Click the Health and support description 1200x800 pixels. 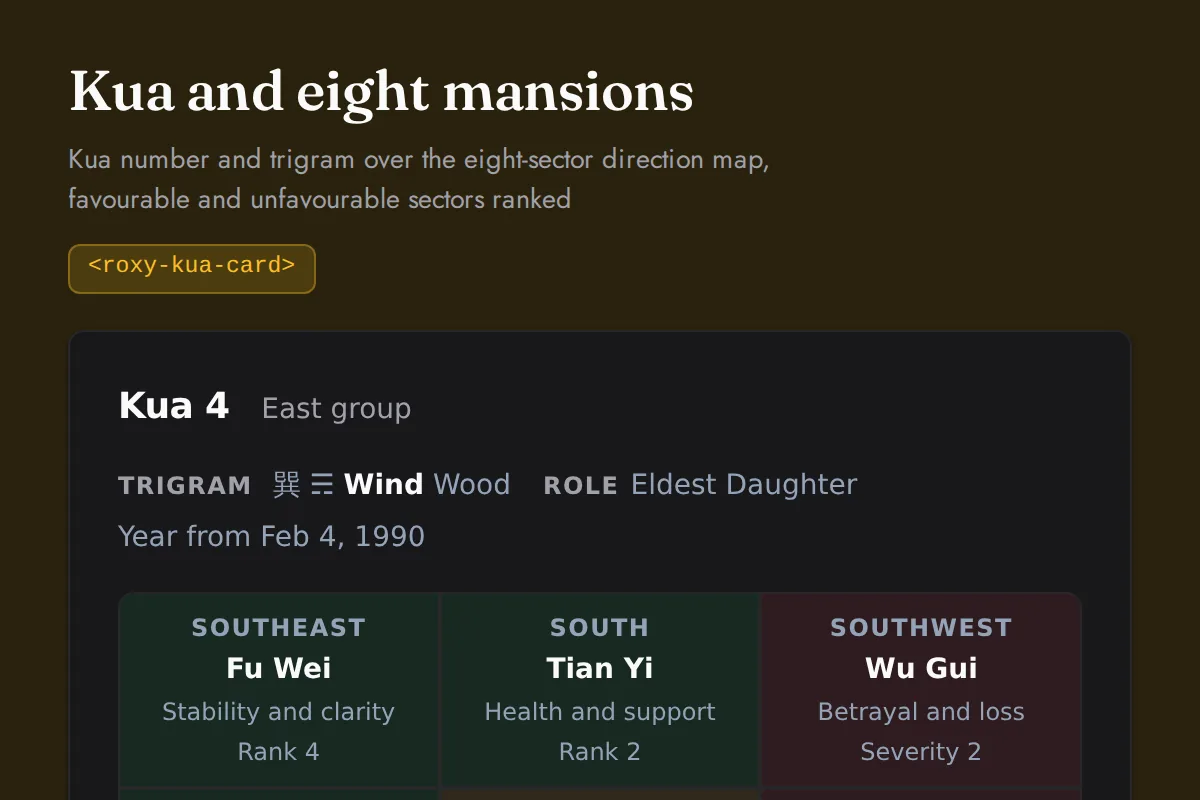coord(600,712)
